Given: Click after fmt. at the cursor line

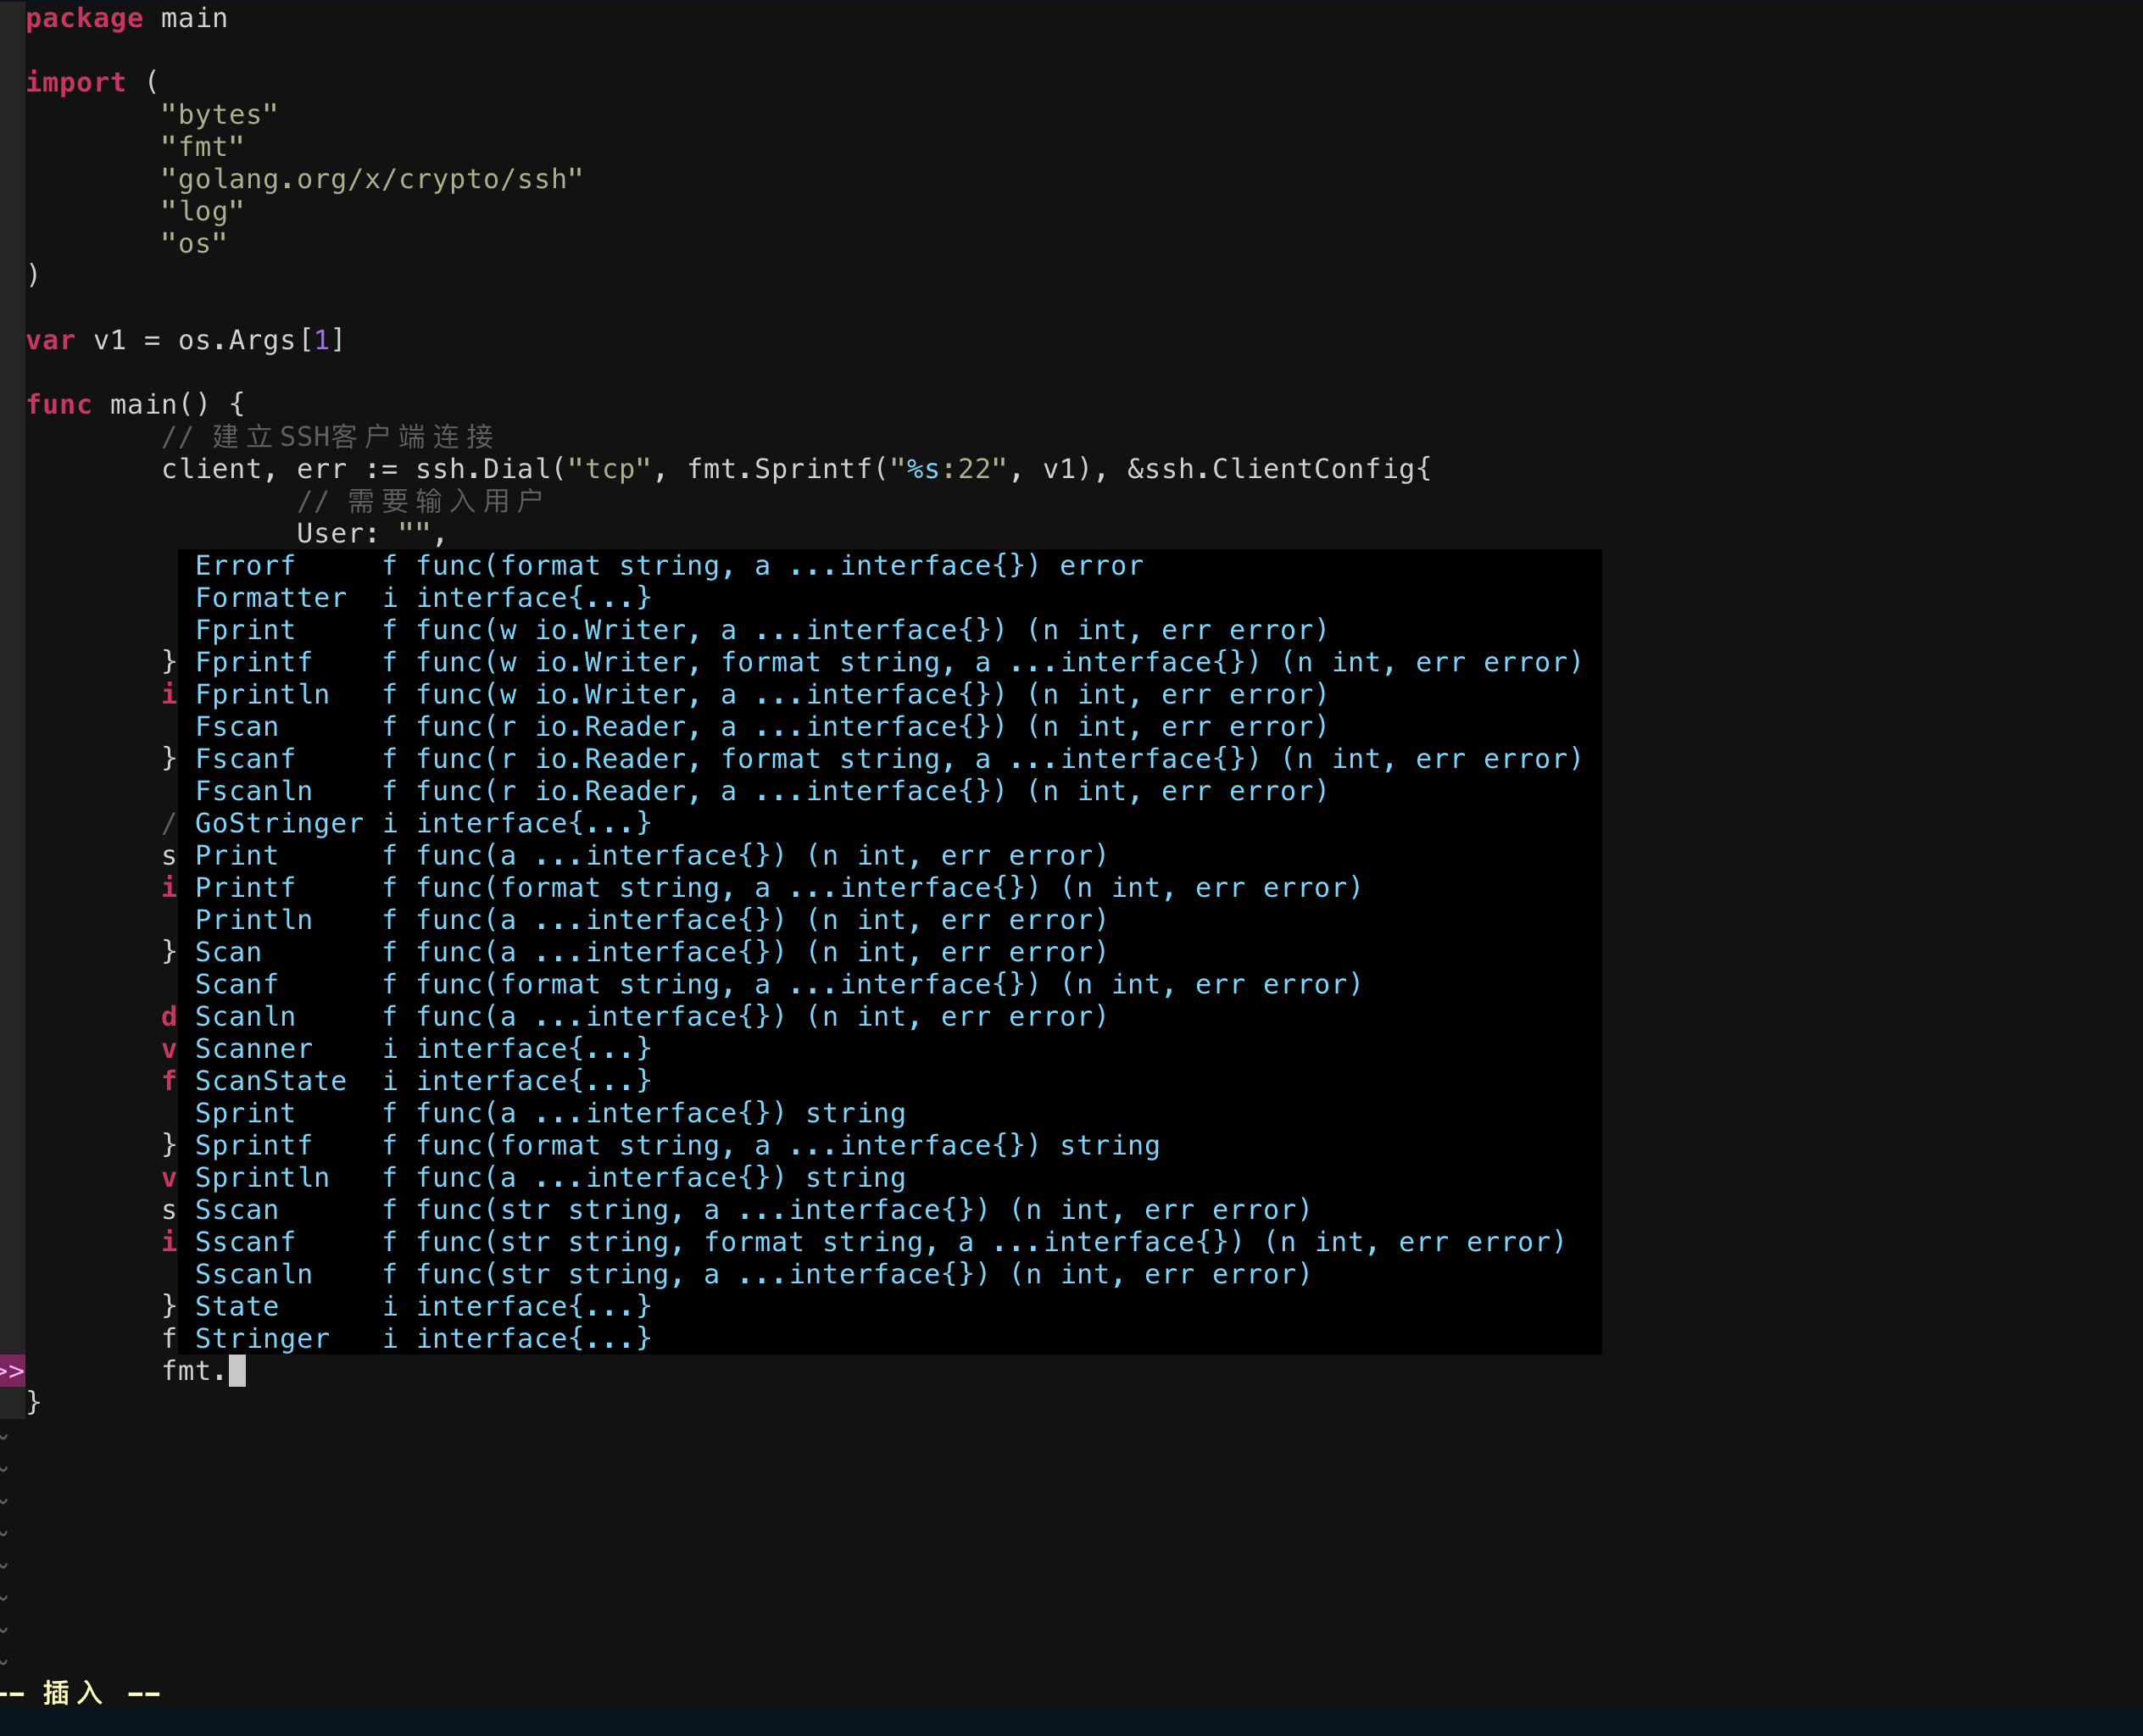Looking at the screenshot, I should (237, 1371).
